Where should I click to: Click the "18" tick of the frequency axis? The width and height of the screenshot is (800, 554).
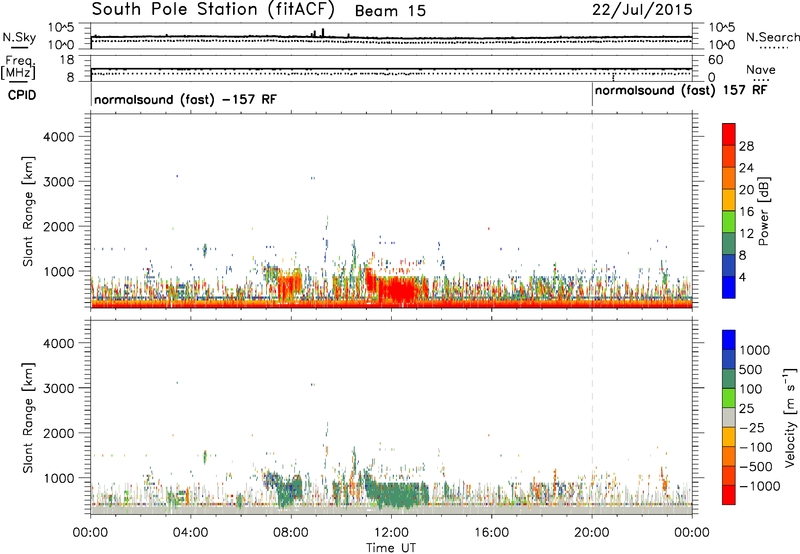[67, 60]
